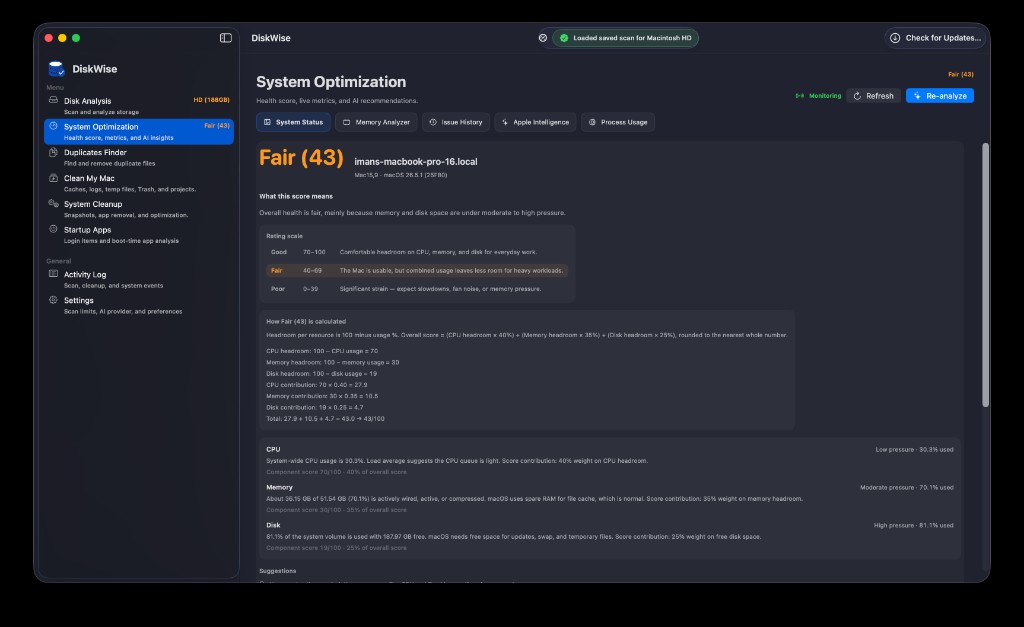Click the Refresh button

(x=873, y=95)
